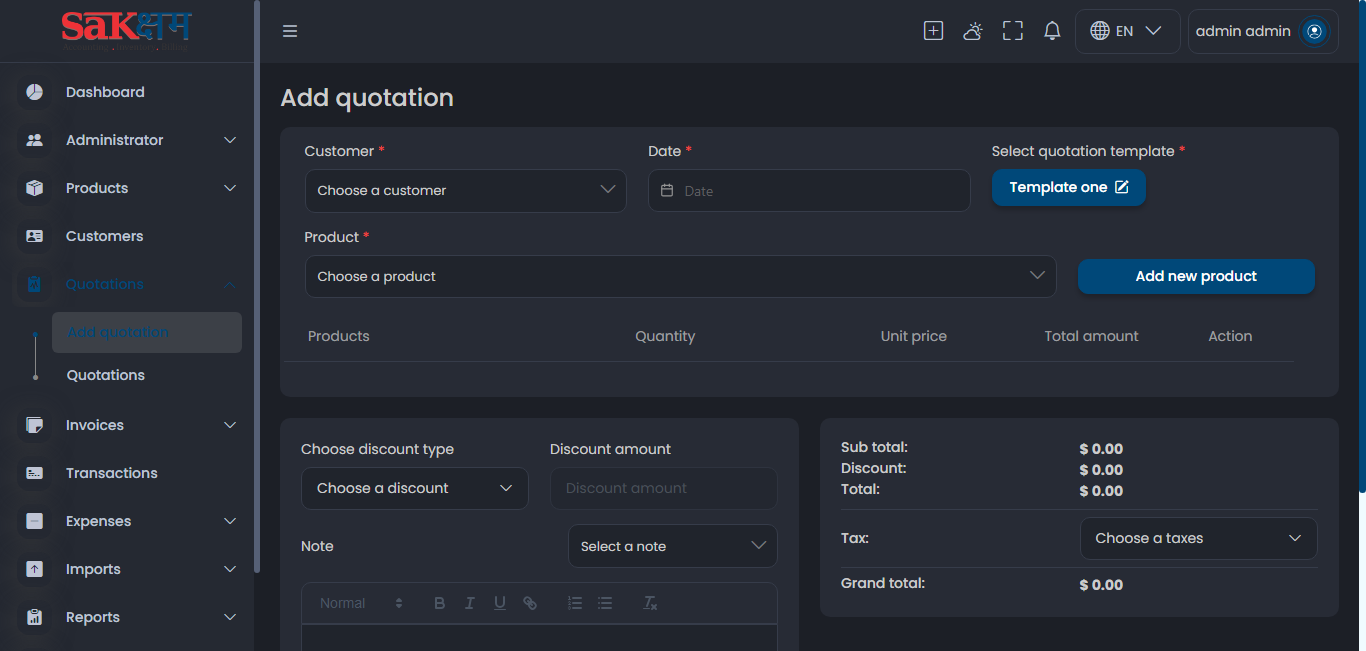Viewport: 1366px width, 651px height.
Task: Click the quick add plus icon
Action: [933, 31]
